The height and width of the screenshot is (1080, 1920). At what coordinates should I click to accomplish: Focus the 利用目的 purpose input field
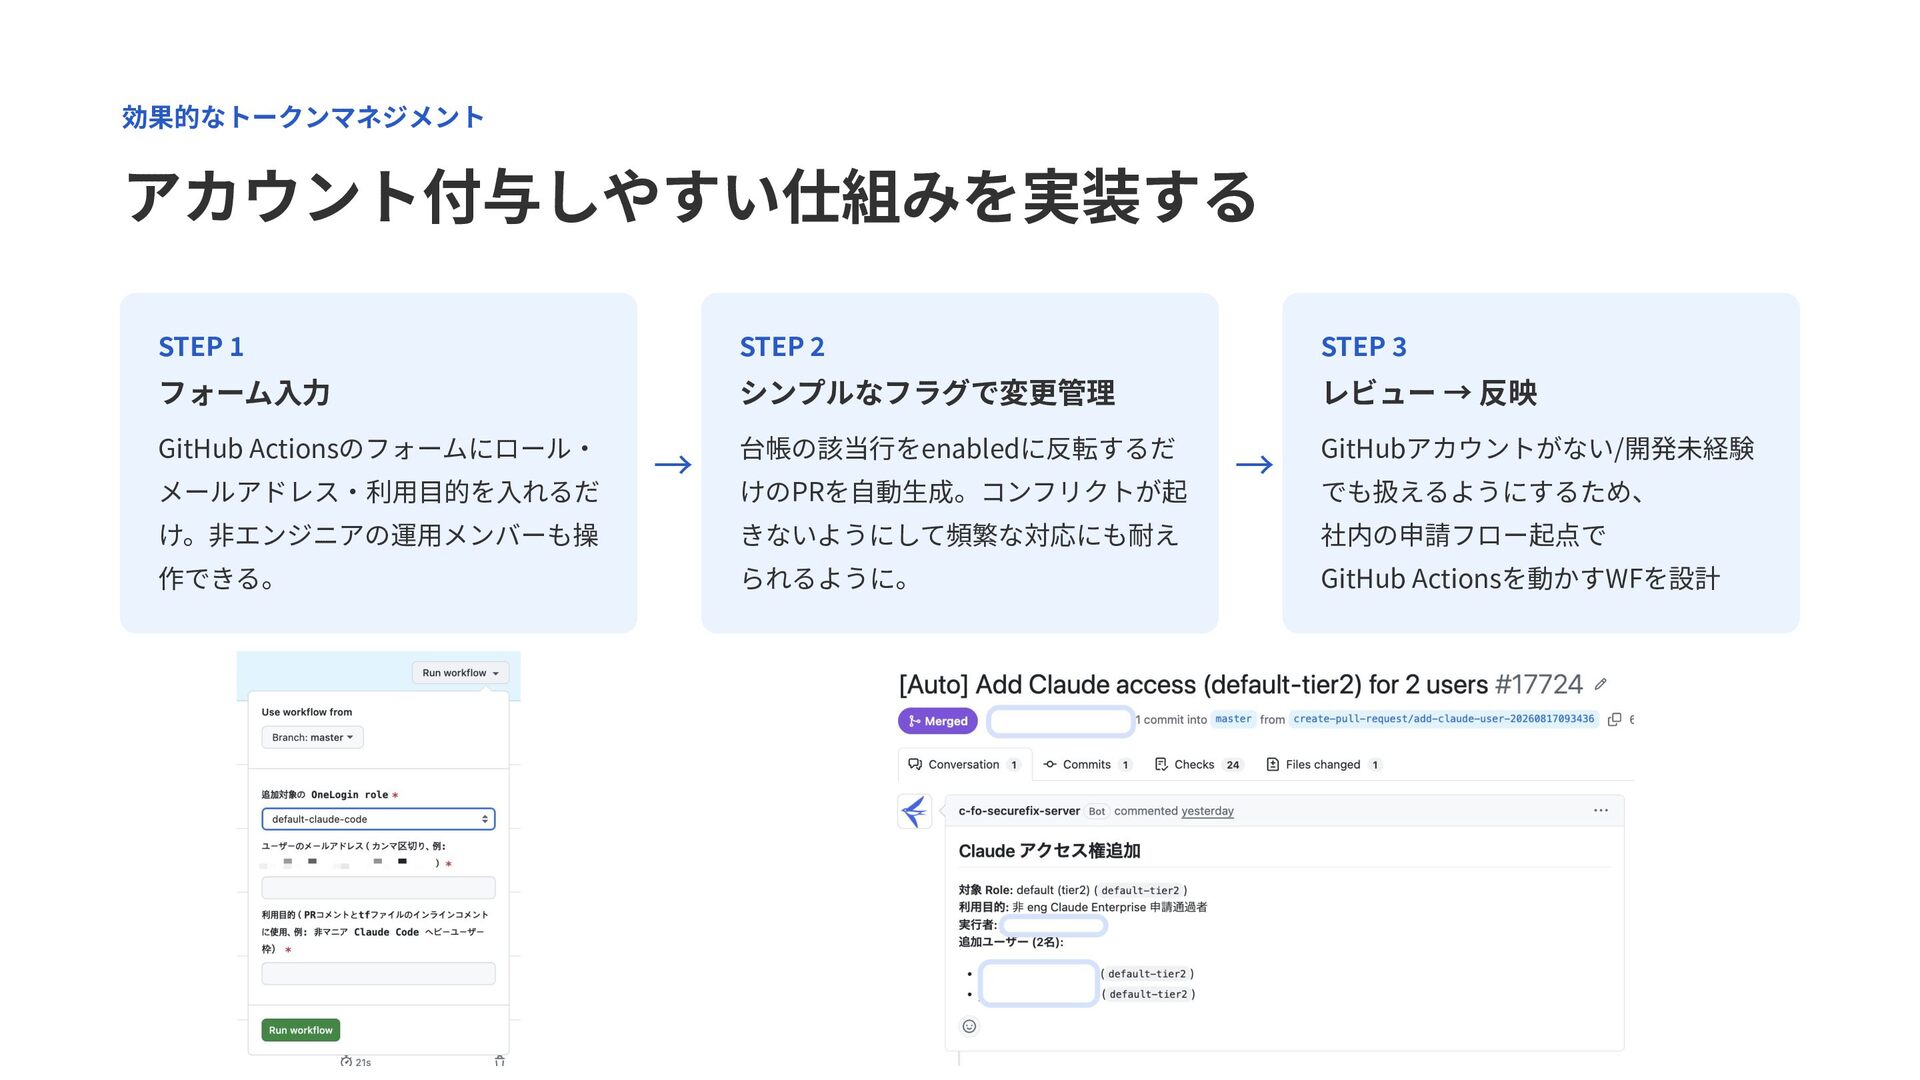[378, 973]
